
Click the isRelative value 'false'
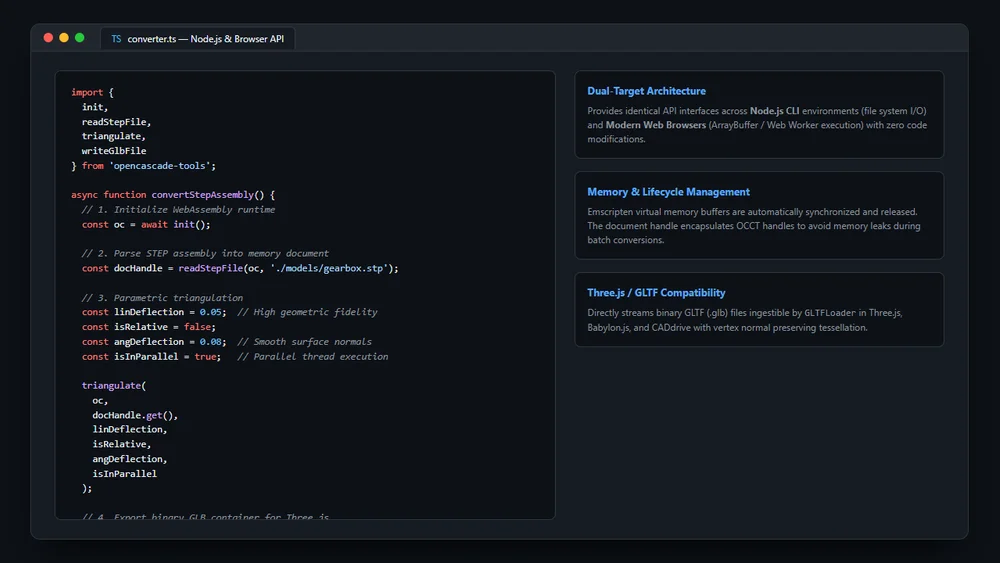tap(197, 326)
